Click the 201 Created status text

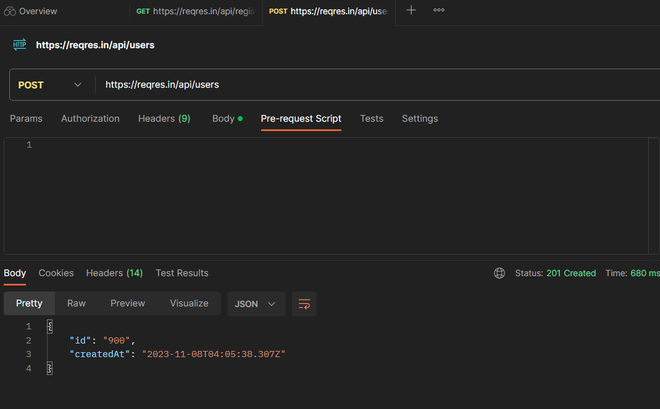(x=570, y=273)
